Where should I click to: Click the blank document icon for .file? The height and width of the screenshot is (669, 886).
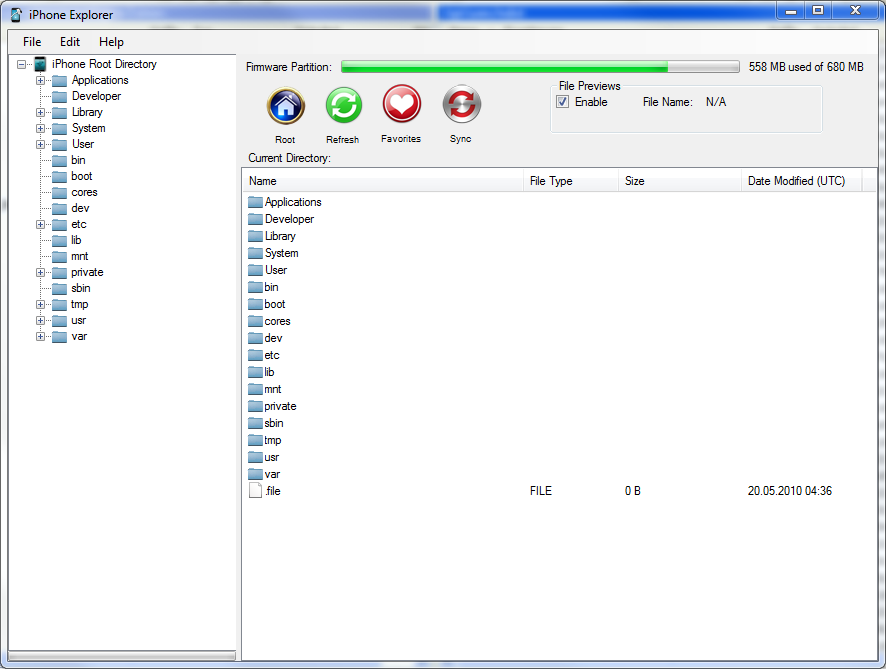click(255, 490)
